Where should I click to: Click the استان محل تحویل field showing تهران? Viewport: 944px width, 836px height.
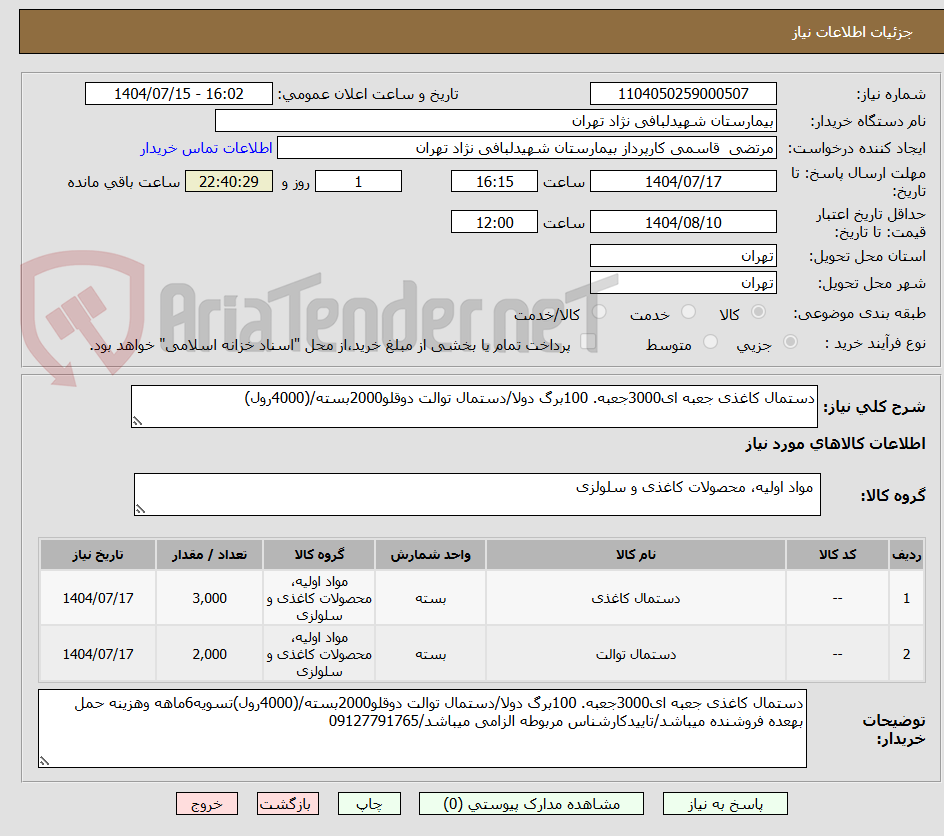click(683, 255)
